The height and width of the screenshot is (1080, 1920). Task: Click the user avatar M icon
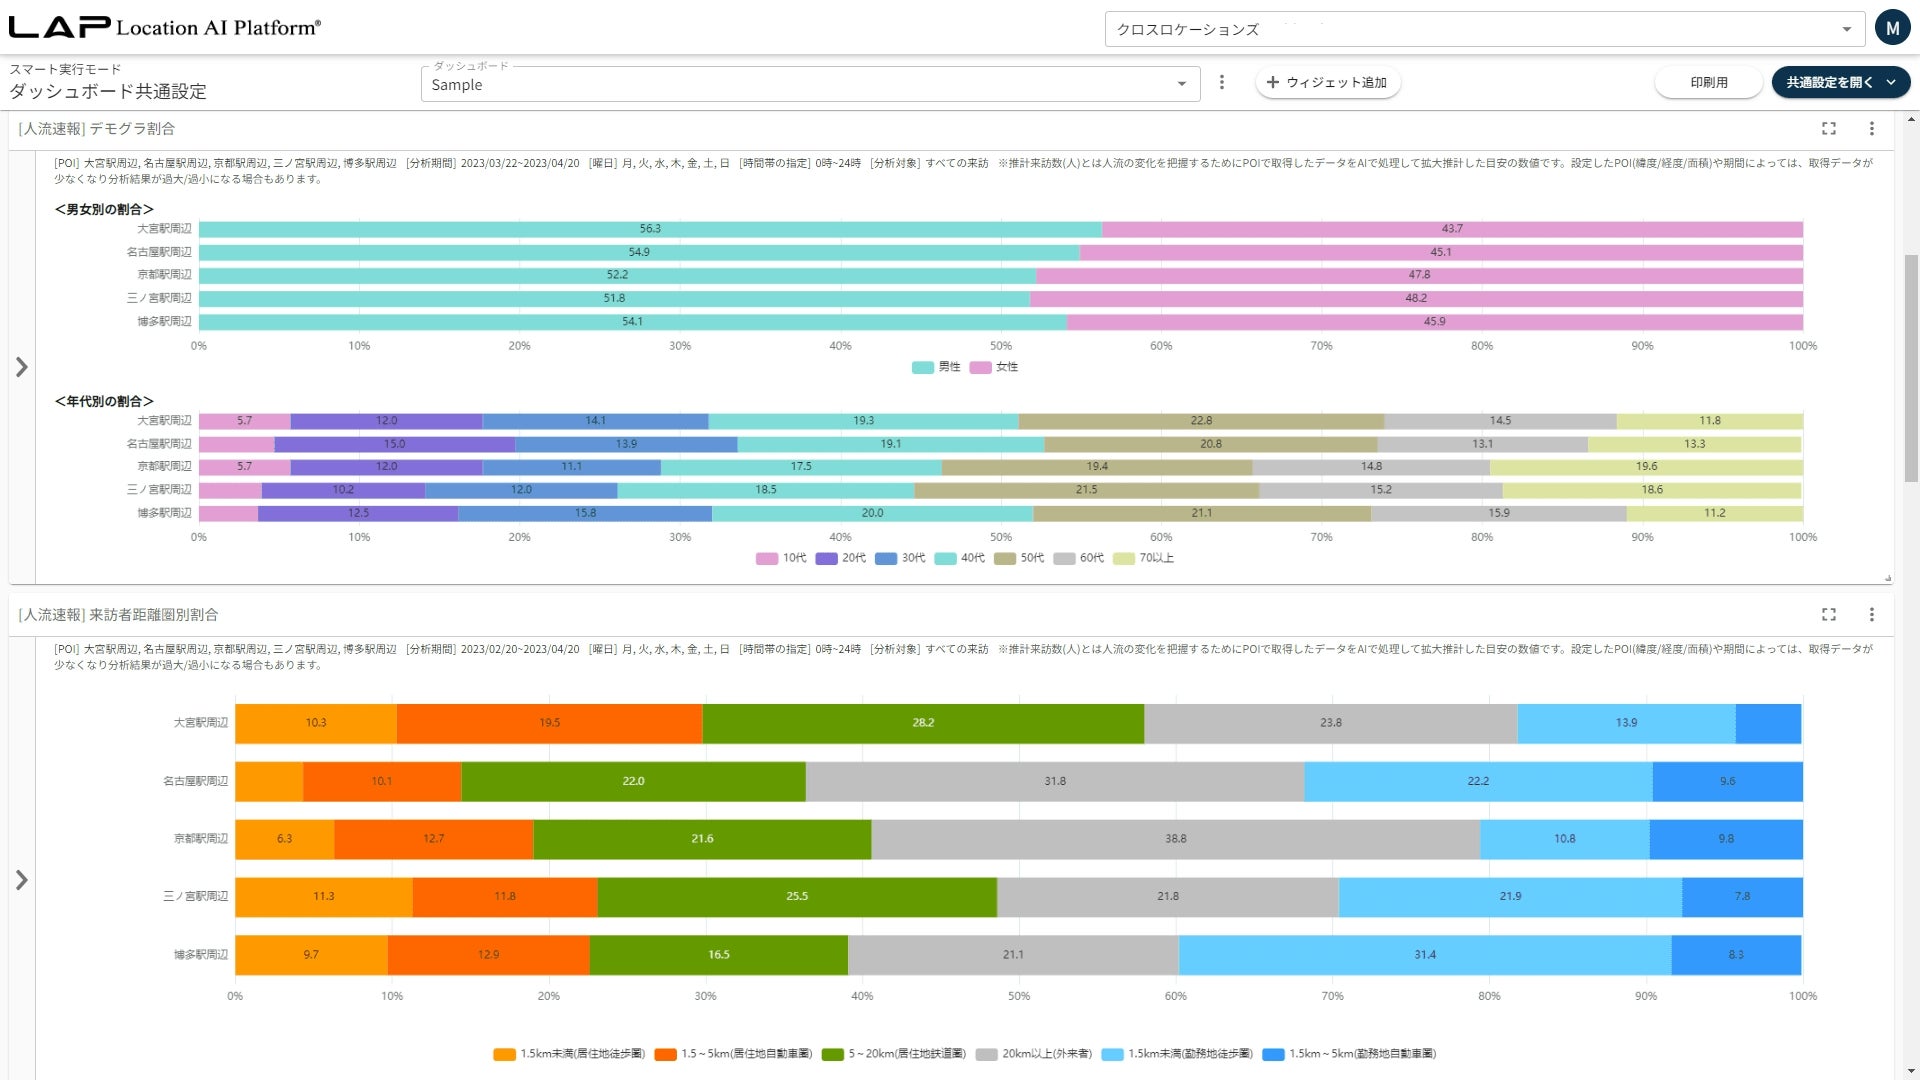coord(1892,29)
